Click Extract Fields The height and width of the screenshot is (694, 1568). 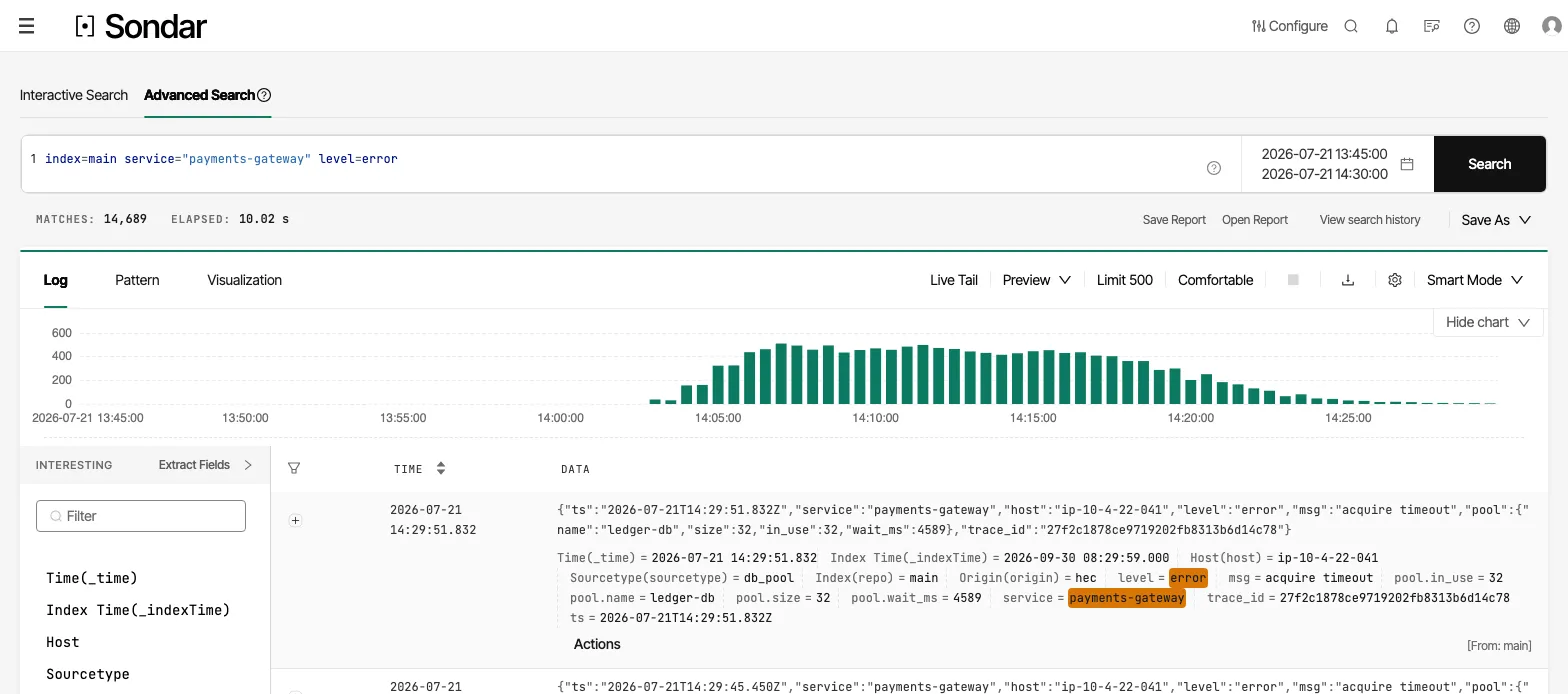(194, 465)
